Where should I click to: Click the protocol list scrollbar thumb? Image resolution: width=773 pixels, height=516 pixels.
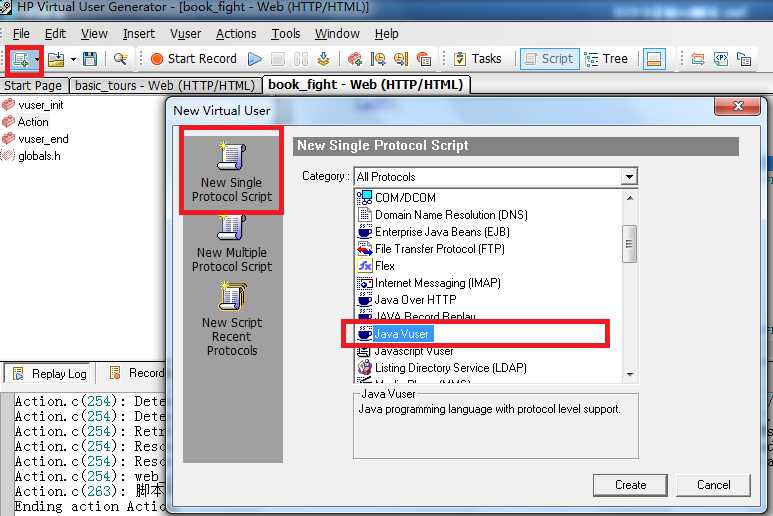pyautogui.click(x=630, y=244)
